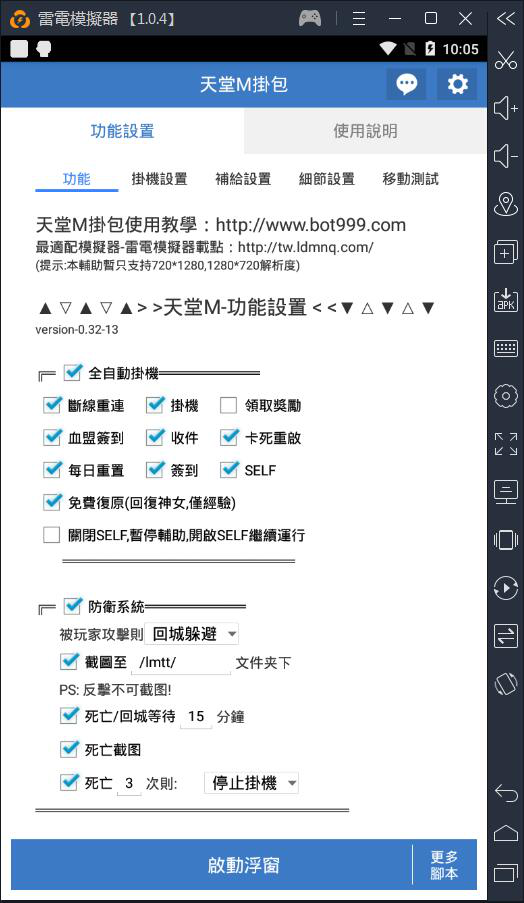524x903 pixels.
Task: Open the 回城躲避 dropdown
Action: click(x=192, y=634)
